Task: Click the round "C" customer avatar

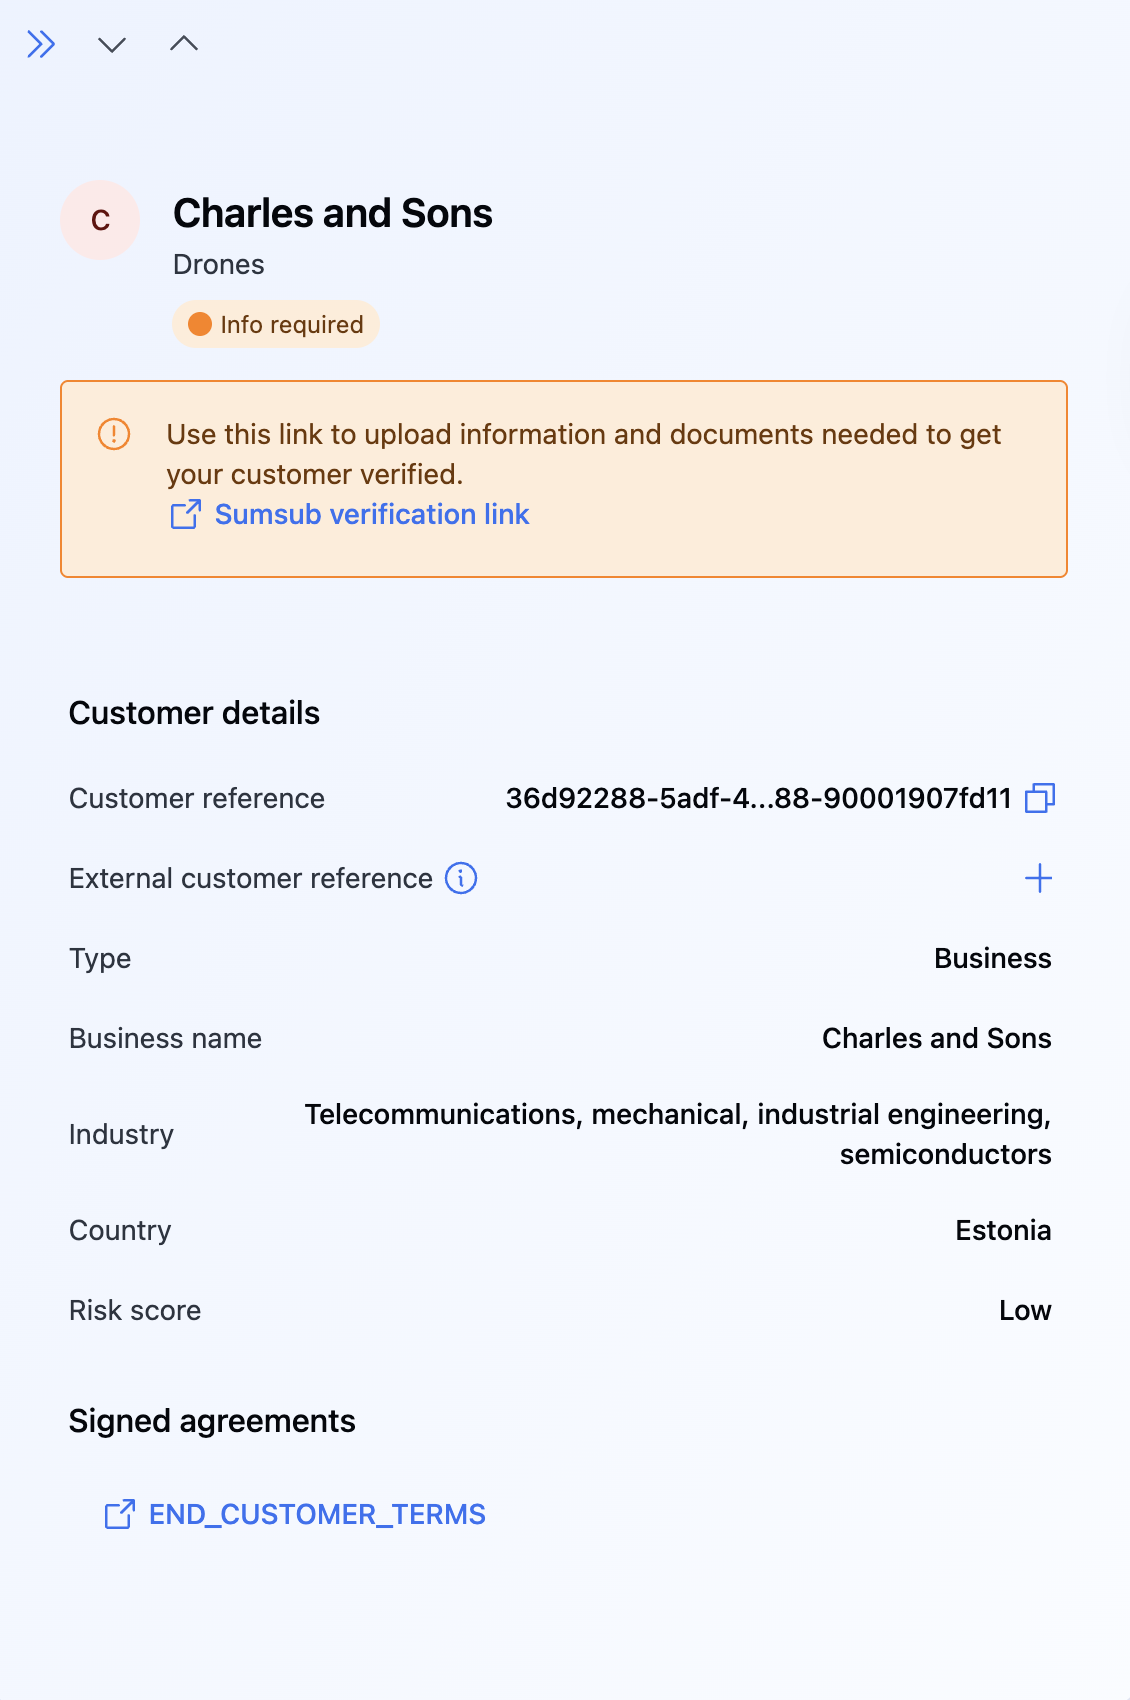Action: [100, 220]
